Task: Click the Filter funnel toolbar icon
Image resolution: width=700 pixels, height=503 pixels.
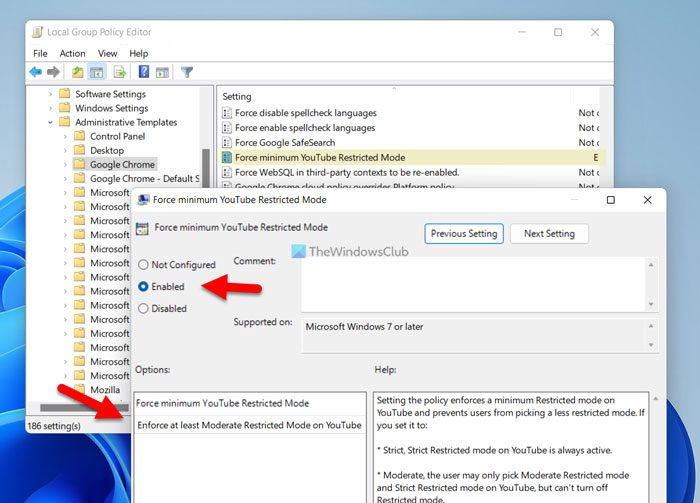Action: pos(187,71)
